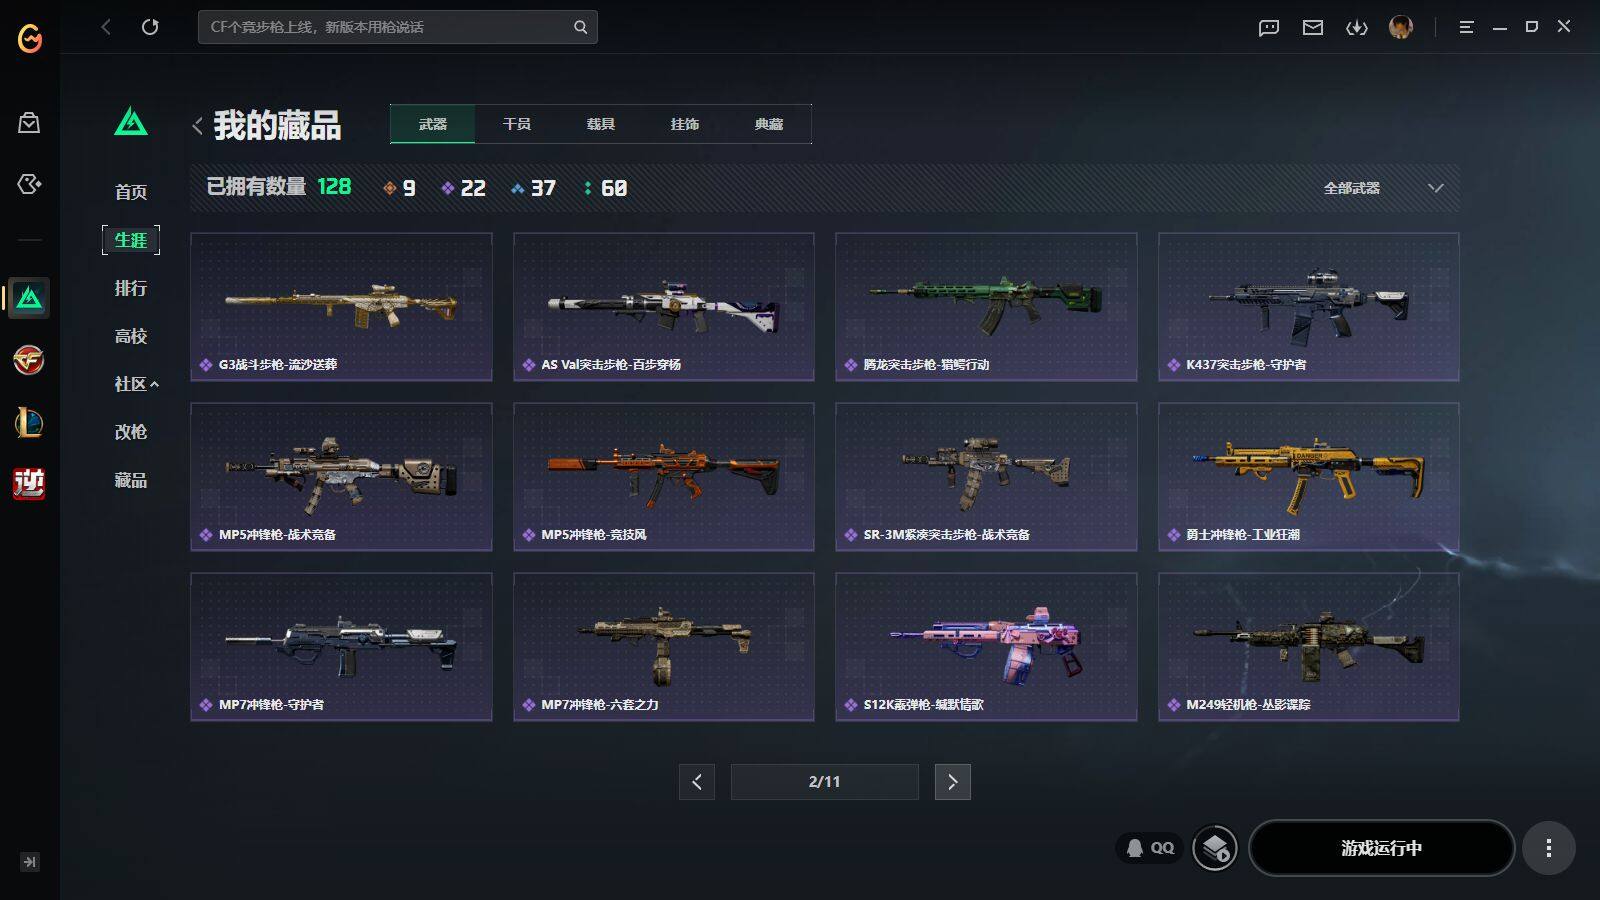Switch to the 干员 tab
Viewport: 1600px width, 900px height.
[517, 124]
